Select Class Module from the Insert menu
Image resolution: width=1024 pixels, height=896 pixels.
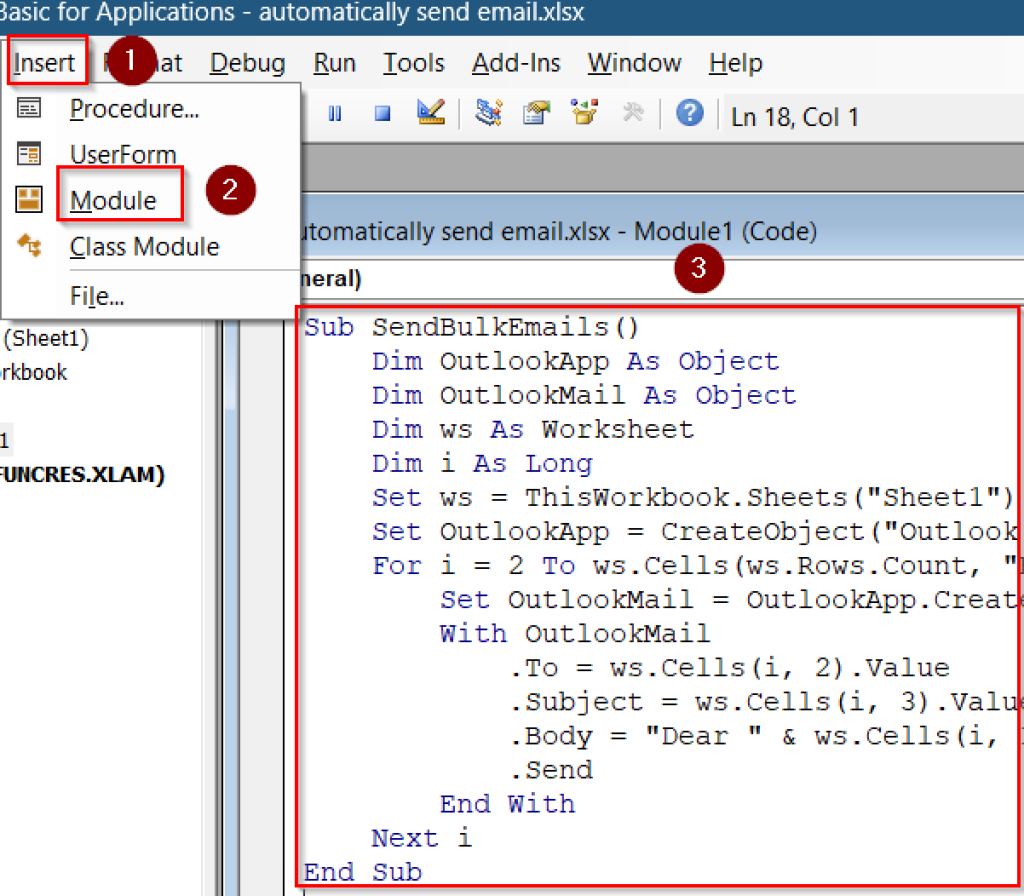144,247
